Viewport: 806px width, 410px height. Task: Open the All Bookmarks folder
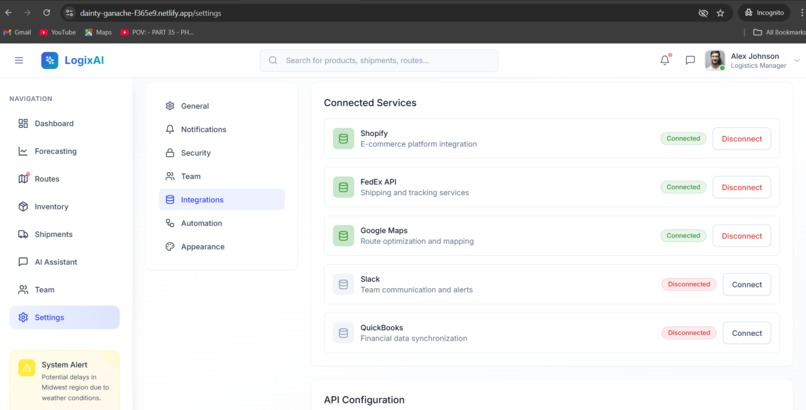(779, 32)
